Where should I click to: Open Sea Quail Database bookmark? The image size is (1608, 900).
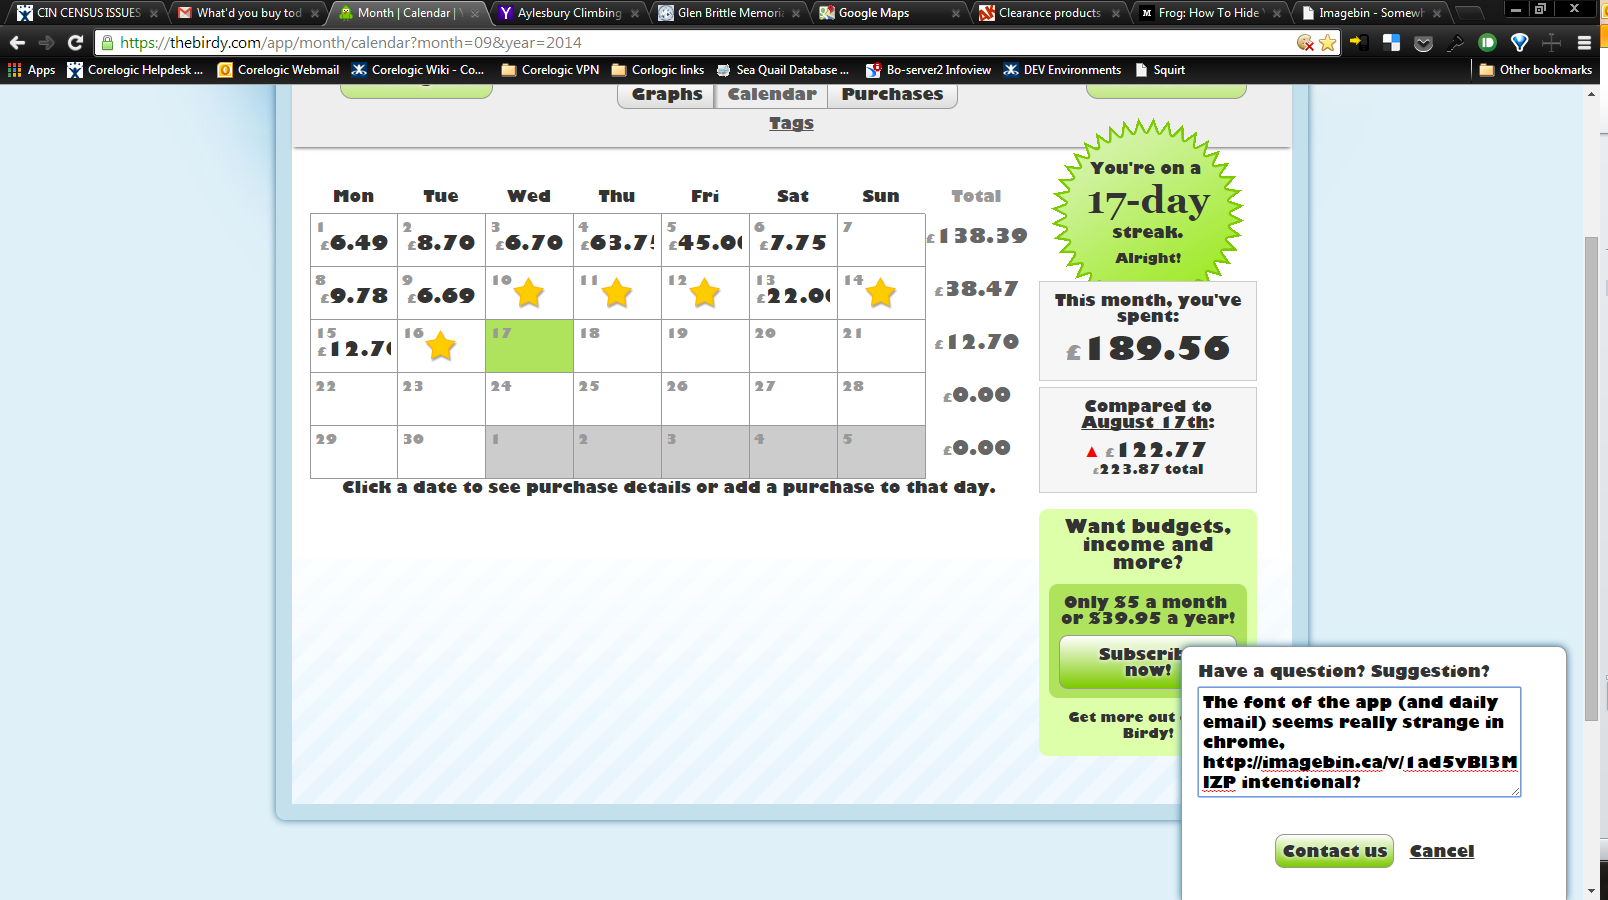783,70
